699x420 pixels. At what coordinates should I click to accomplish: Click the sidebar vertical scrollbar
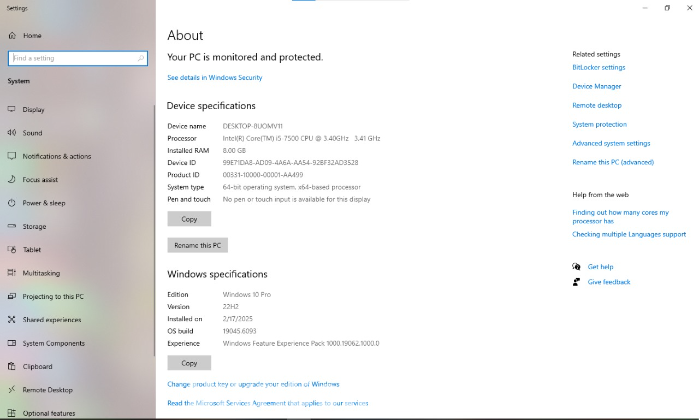click(x=154, y=230)
